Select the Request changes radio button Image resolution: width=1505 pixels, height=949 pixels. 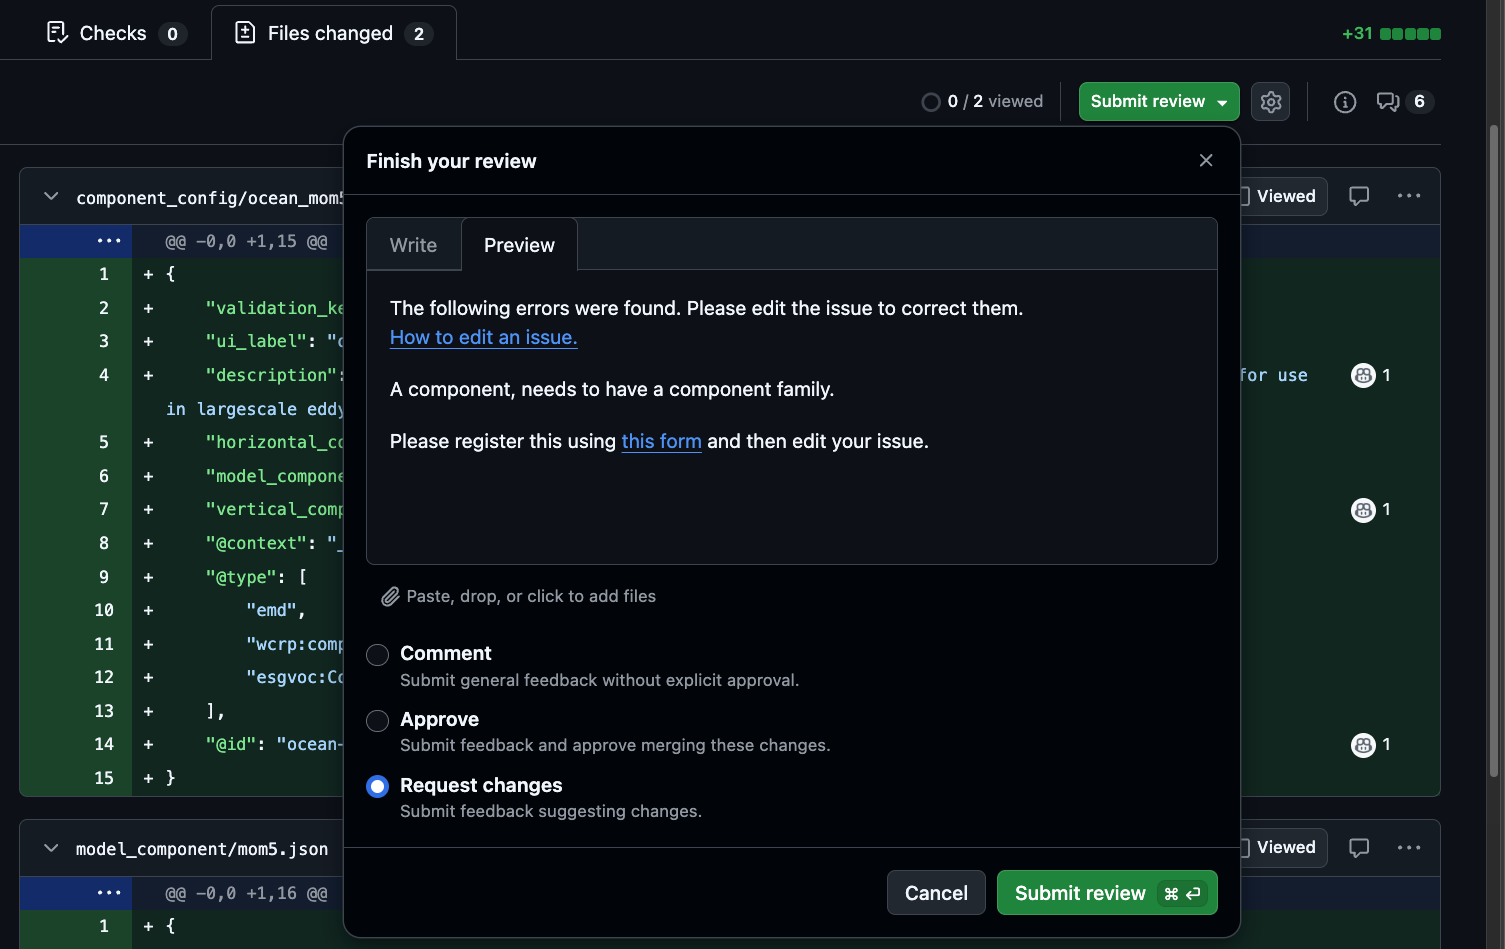377,787
